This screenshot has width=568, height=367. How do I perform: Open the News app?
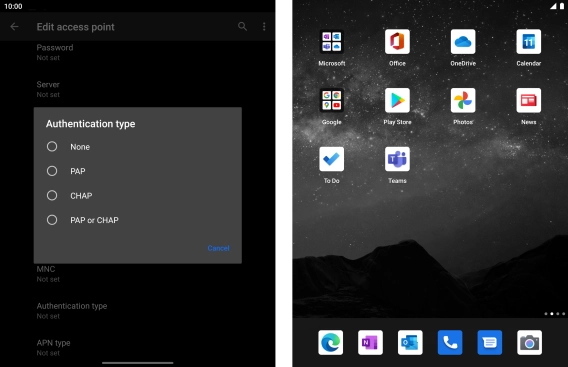529,101
